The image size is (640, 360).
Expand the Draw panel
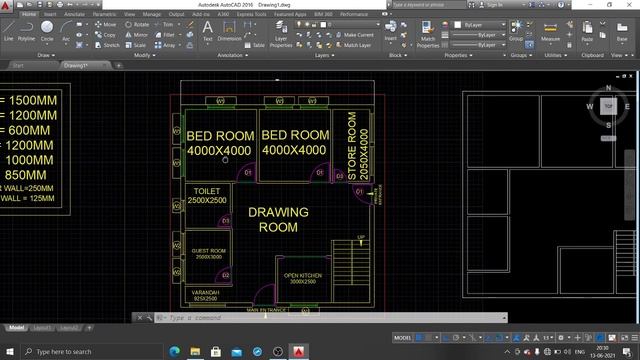(46, 55)
